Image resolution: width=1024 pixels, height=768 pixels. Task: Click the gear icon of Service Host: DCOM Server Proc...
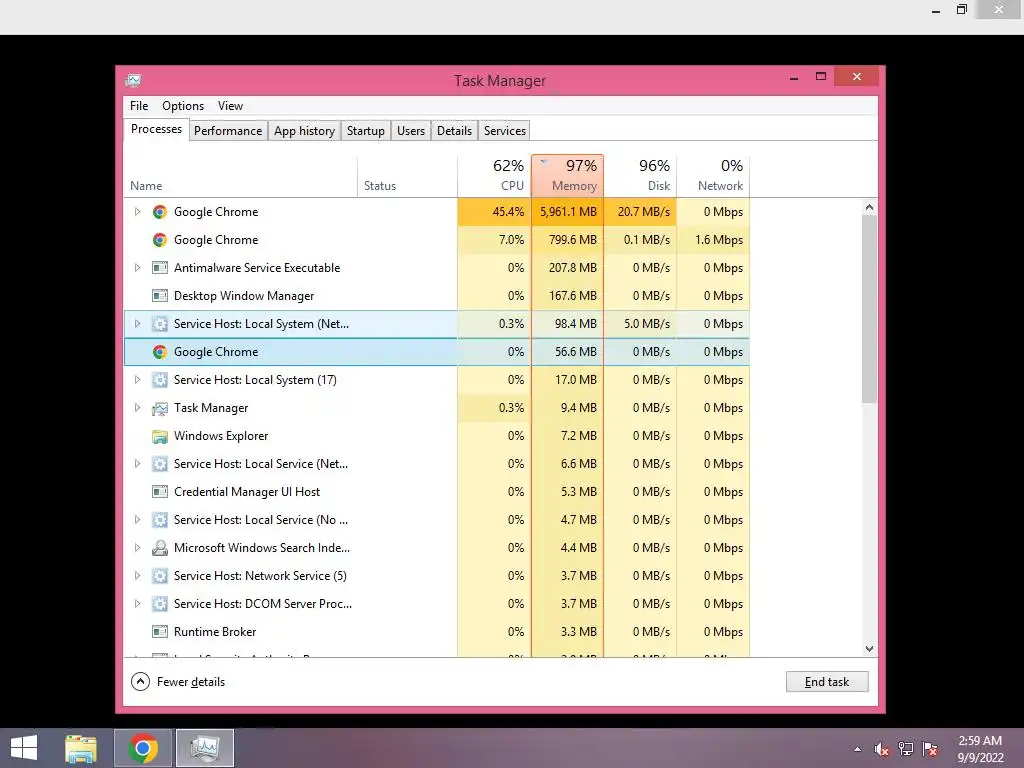click(x=160, y=604)
